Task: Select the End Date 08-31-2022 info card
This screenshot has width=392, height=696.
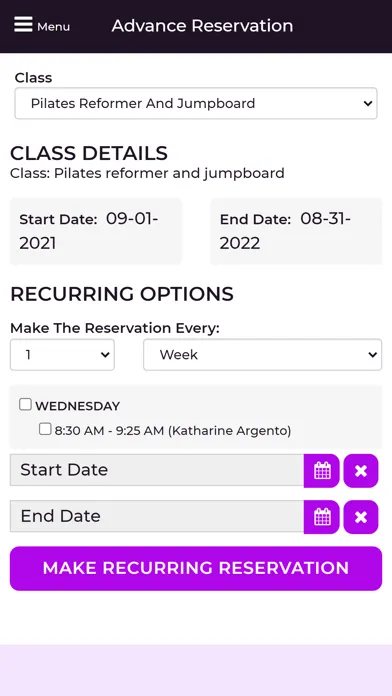Action: coord(296,231)
